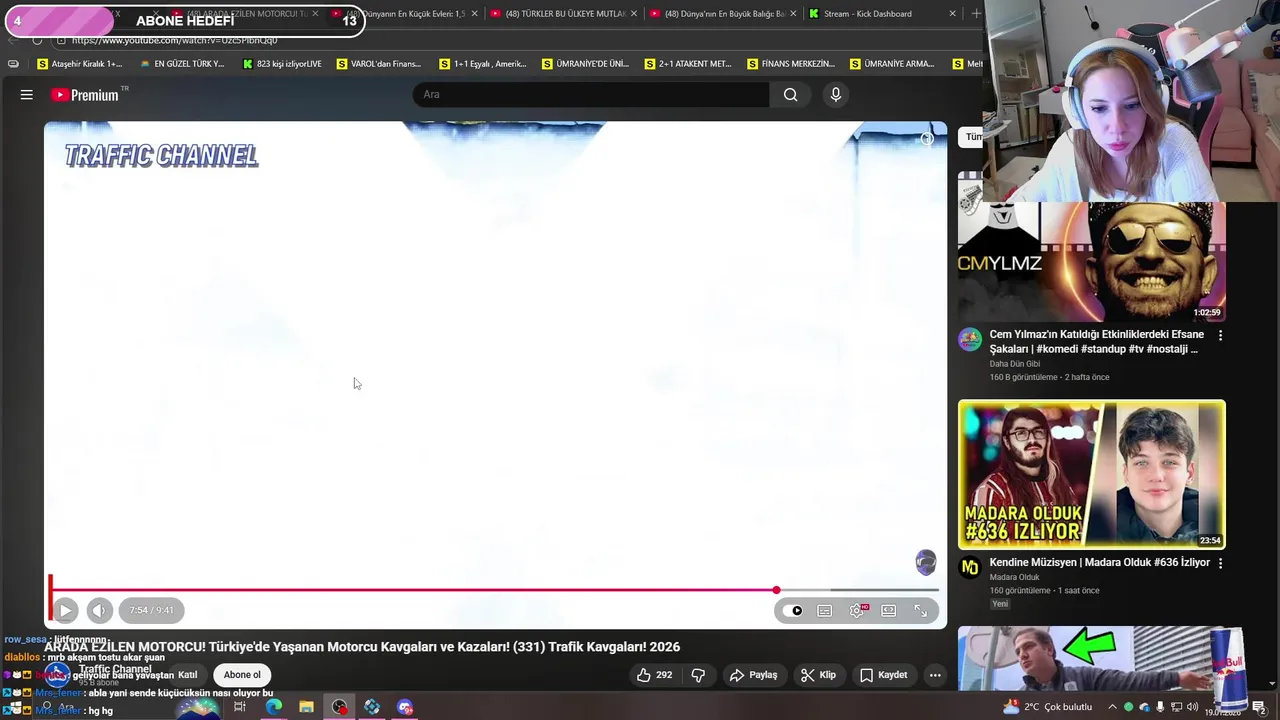Click the channel watermark on the video

tap(926, 562)
